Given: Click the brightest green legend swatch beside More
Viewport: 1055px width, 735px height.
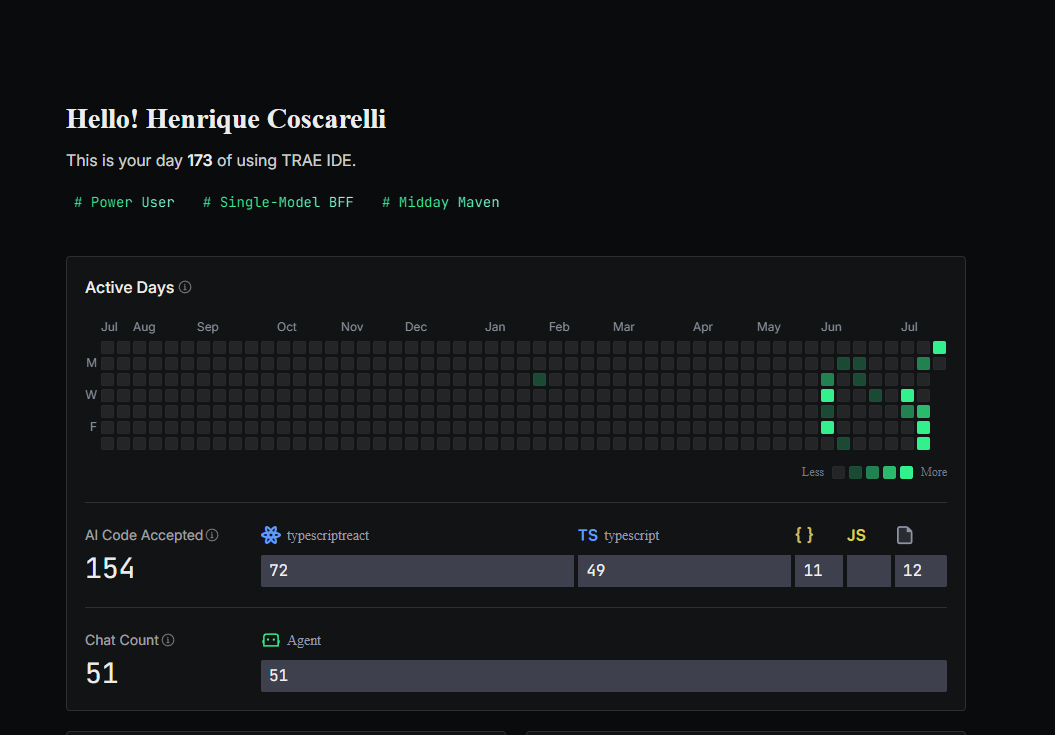Looking at the screenshot, I should click(906, 472).
